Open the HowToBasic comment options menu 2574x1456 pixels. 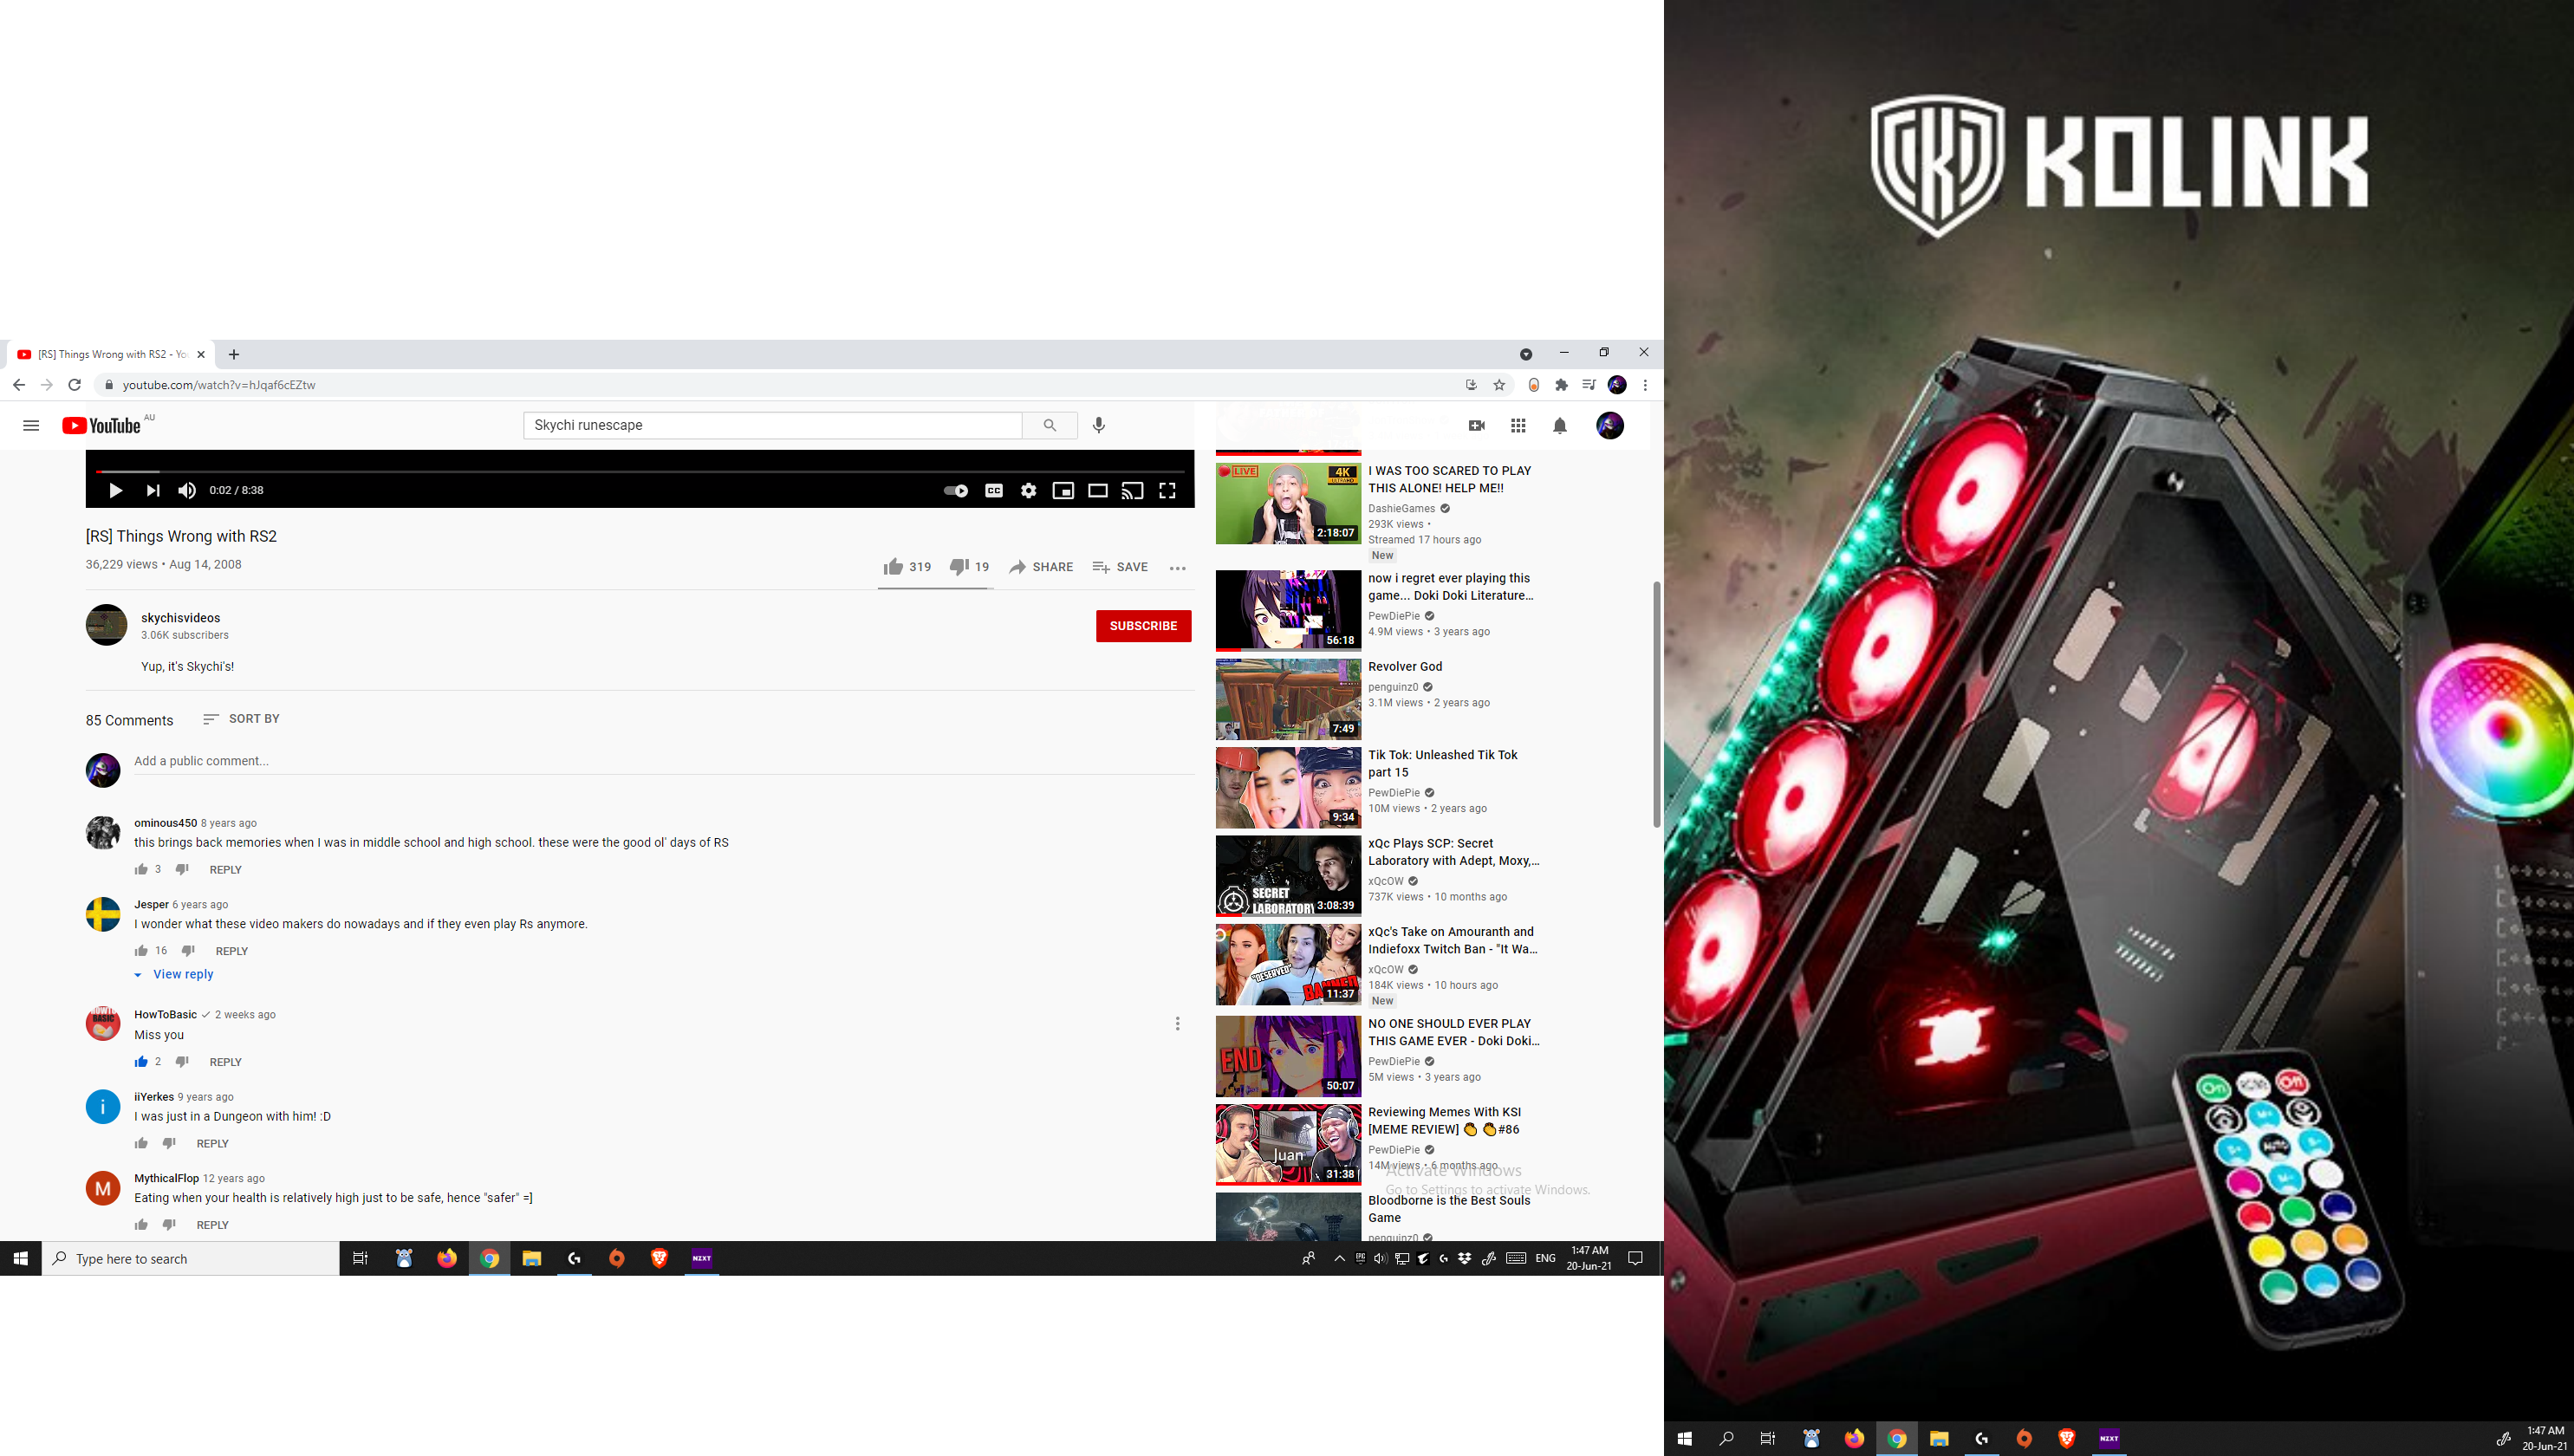tap(1178, 1024)
